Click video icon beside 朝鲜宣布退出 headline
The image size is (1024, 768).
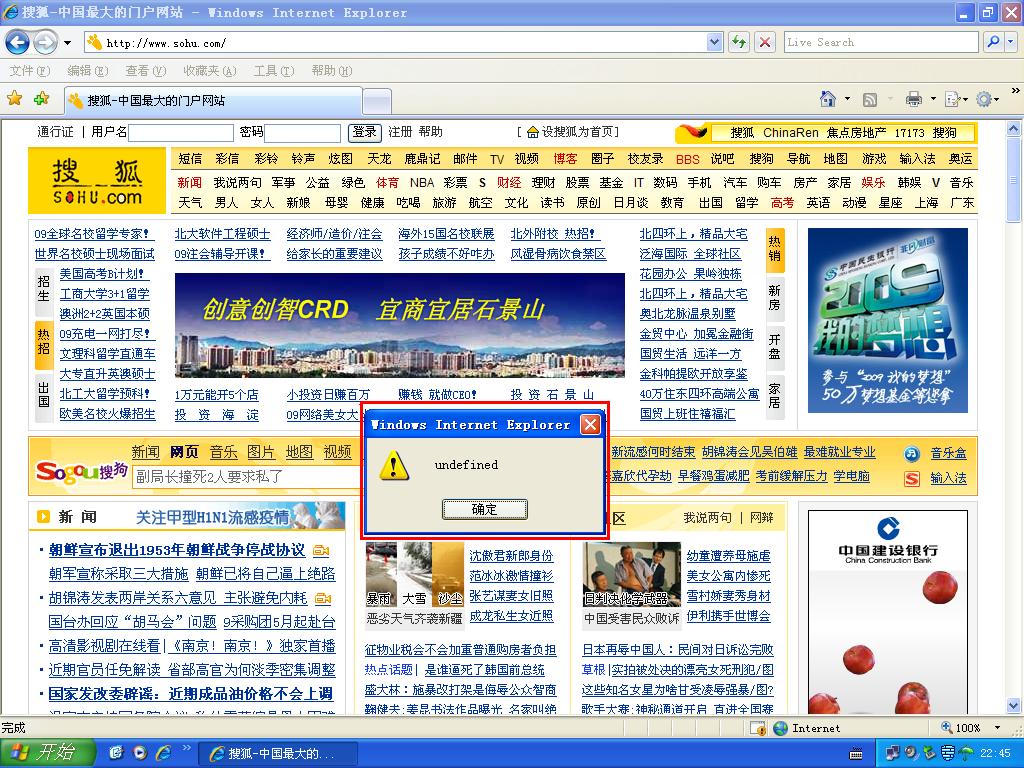tap(321, 551)
